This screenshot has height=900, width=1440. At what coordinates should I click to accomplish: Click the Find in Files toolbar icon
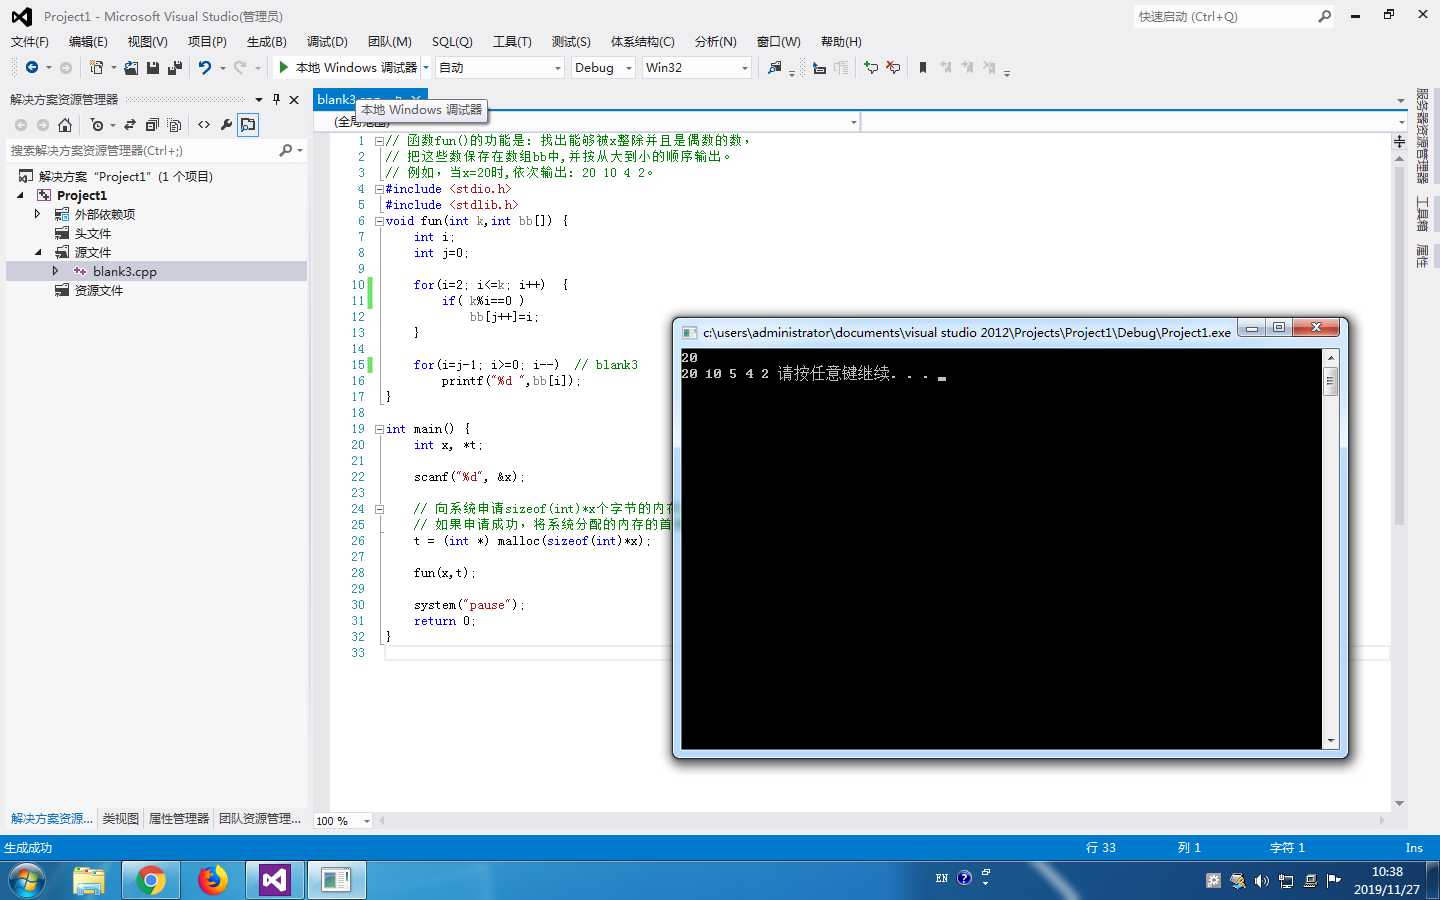774,68
